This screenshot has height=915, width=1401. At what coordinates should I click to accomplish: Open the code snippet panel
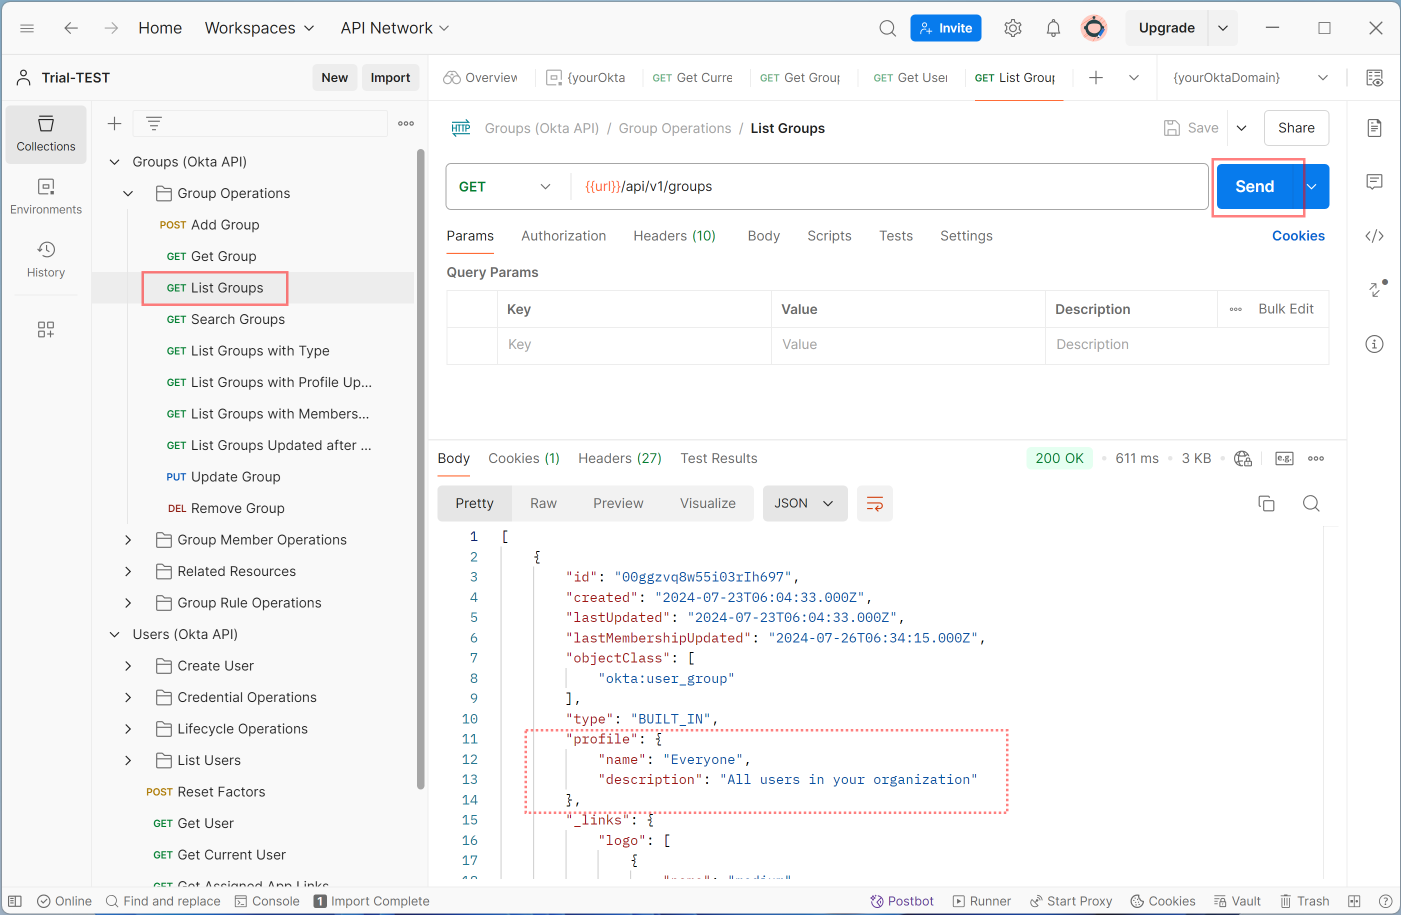tap(1375, 236)
